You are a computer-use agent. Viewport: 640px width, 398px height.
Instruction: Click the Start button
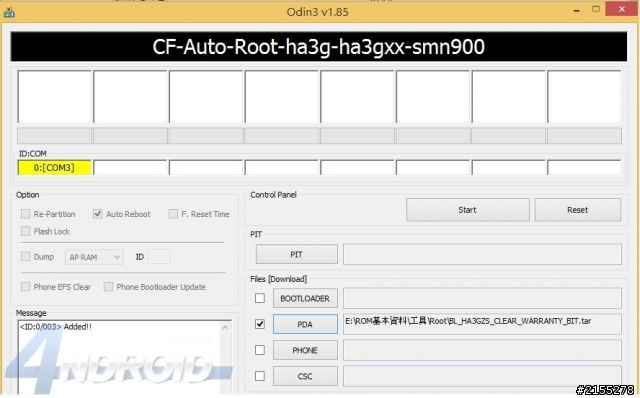(468, 210)
